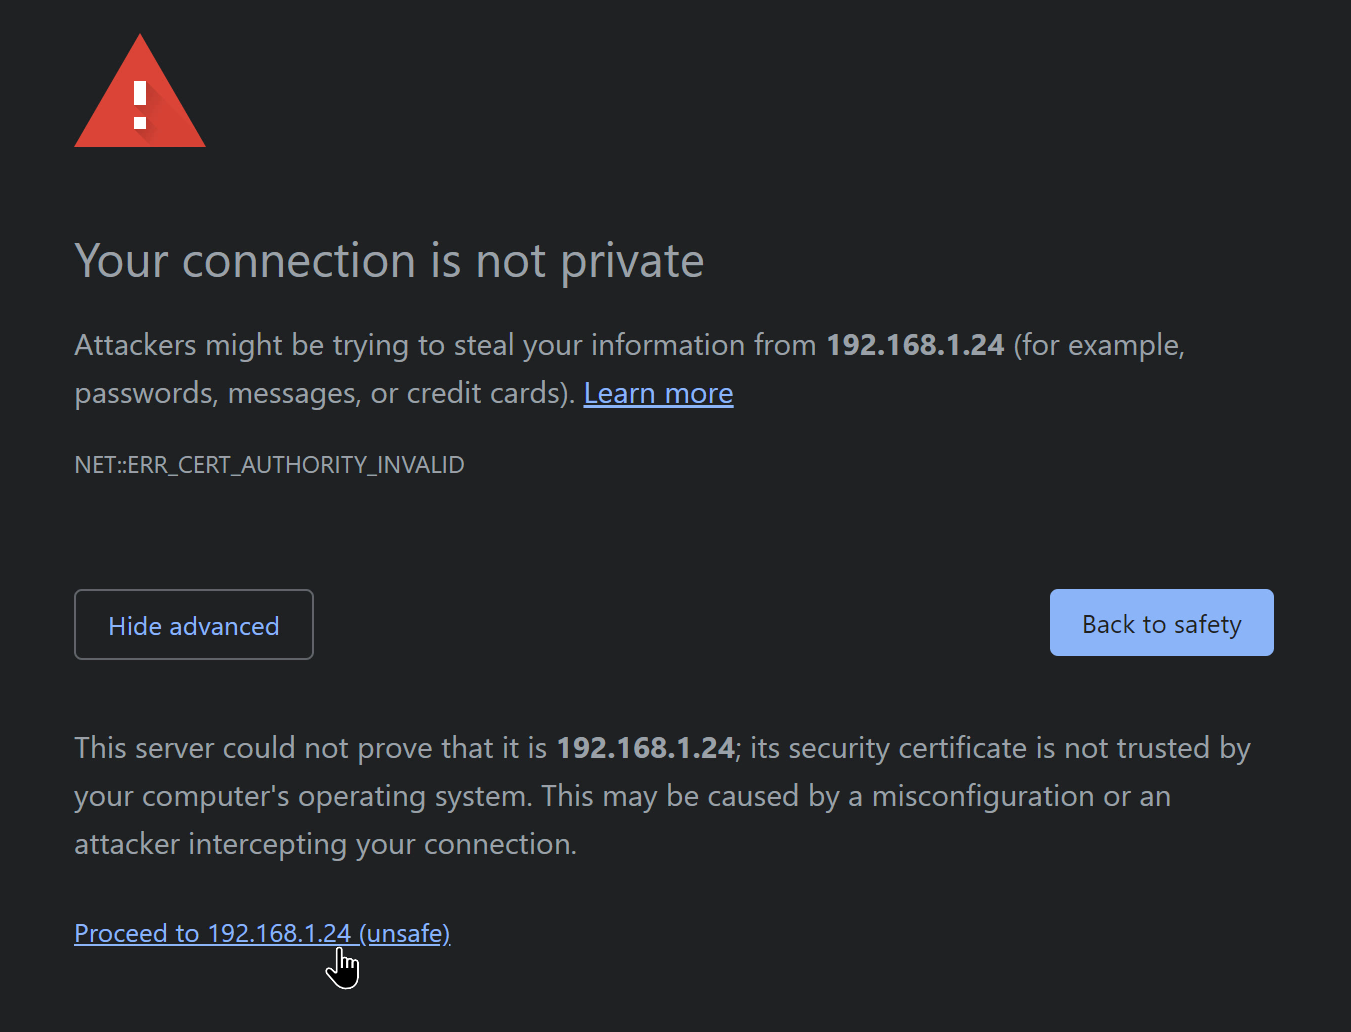Click the "attacker intercepting your connection" line
Viewport: 1351px width, 1032px height.
coord(325,844)
